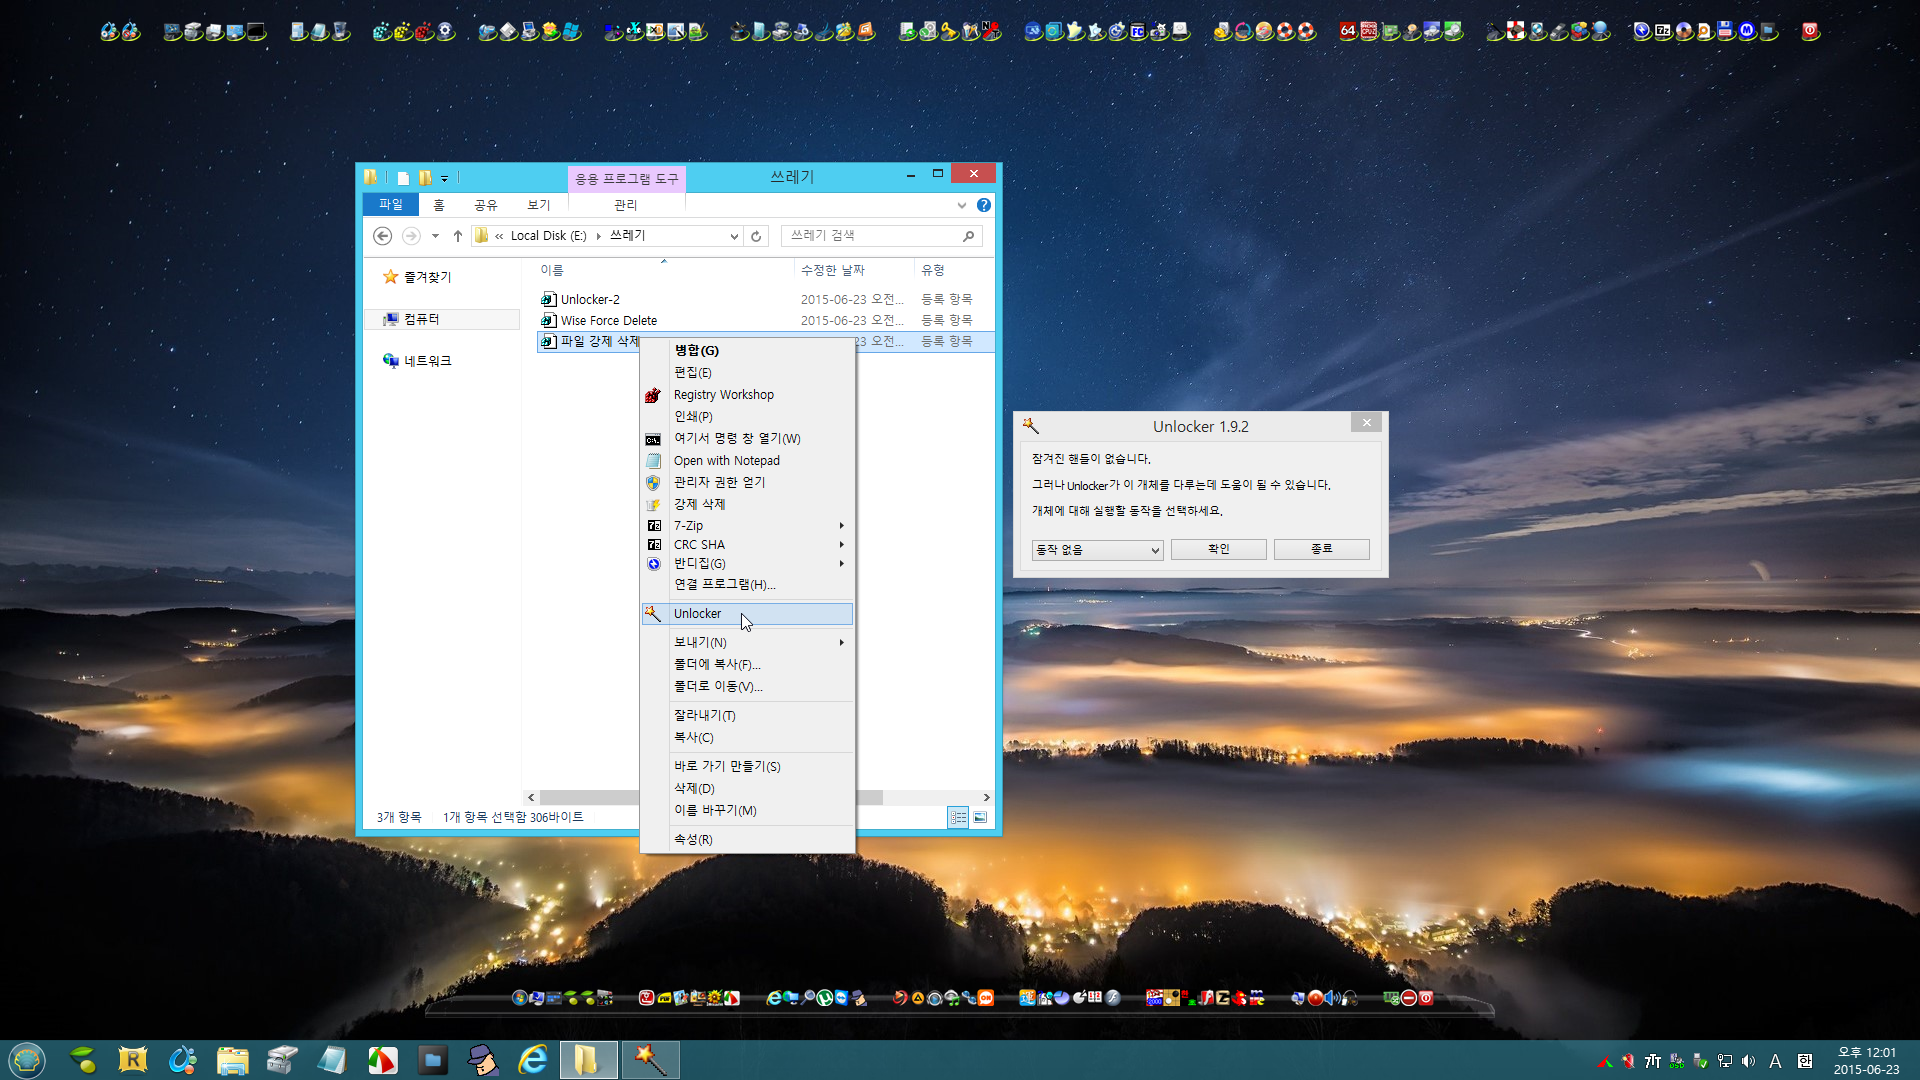Expand the ribbon with the chevron

(x=962, y=205)
